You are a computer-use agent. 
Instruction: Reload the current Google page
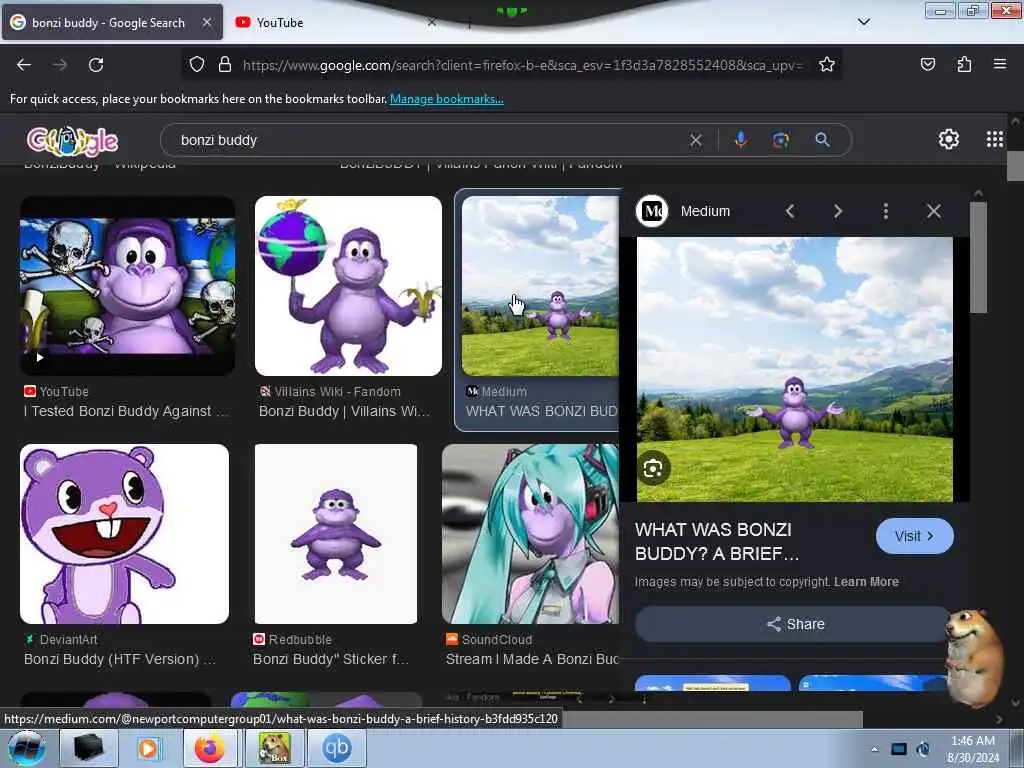[96, 65]
